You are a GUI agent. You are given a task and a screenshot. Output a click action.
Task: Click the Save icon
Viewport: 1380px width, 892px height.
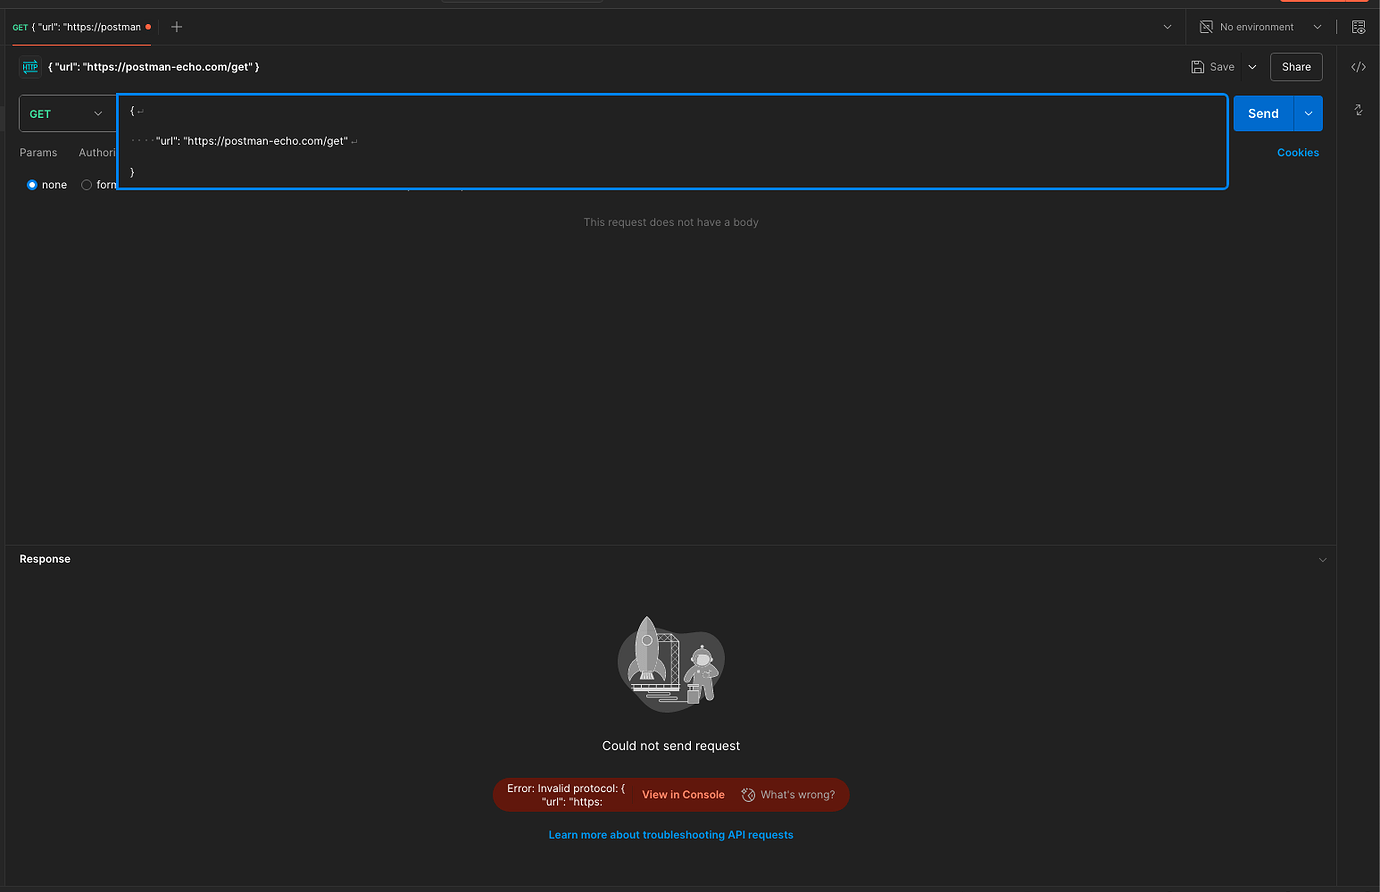pyautogui.click(x=1198, y=66)
